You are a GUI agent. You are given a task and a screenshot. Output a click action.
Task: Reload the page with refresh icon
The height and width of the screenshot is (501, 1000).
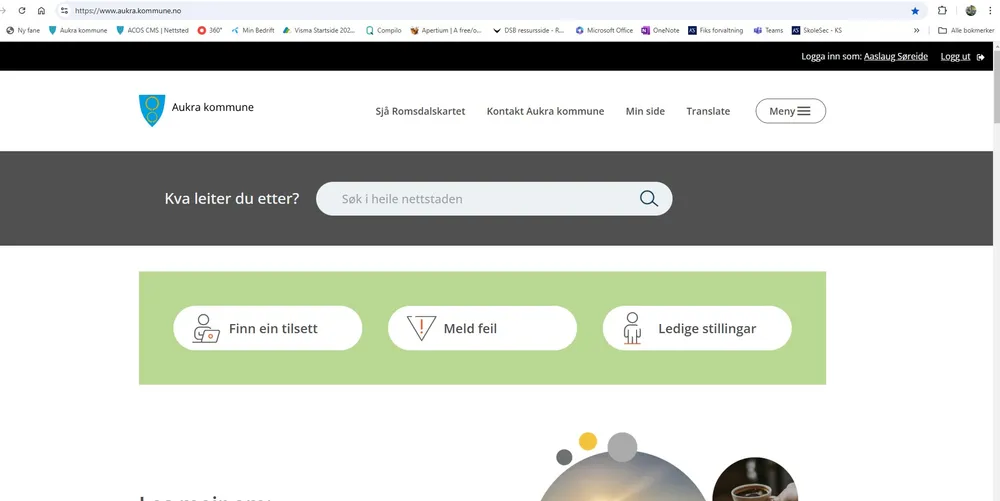(22, 11)
